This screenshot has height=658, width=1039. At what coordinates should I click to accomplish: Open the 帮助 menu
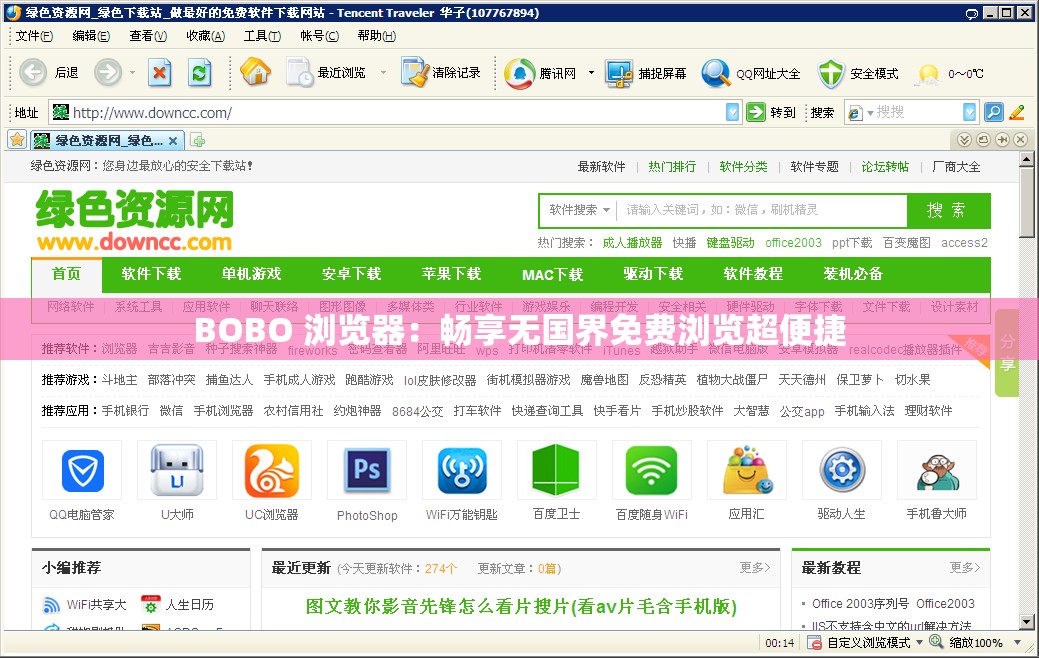pyautogui.click(x=375, y=35)
